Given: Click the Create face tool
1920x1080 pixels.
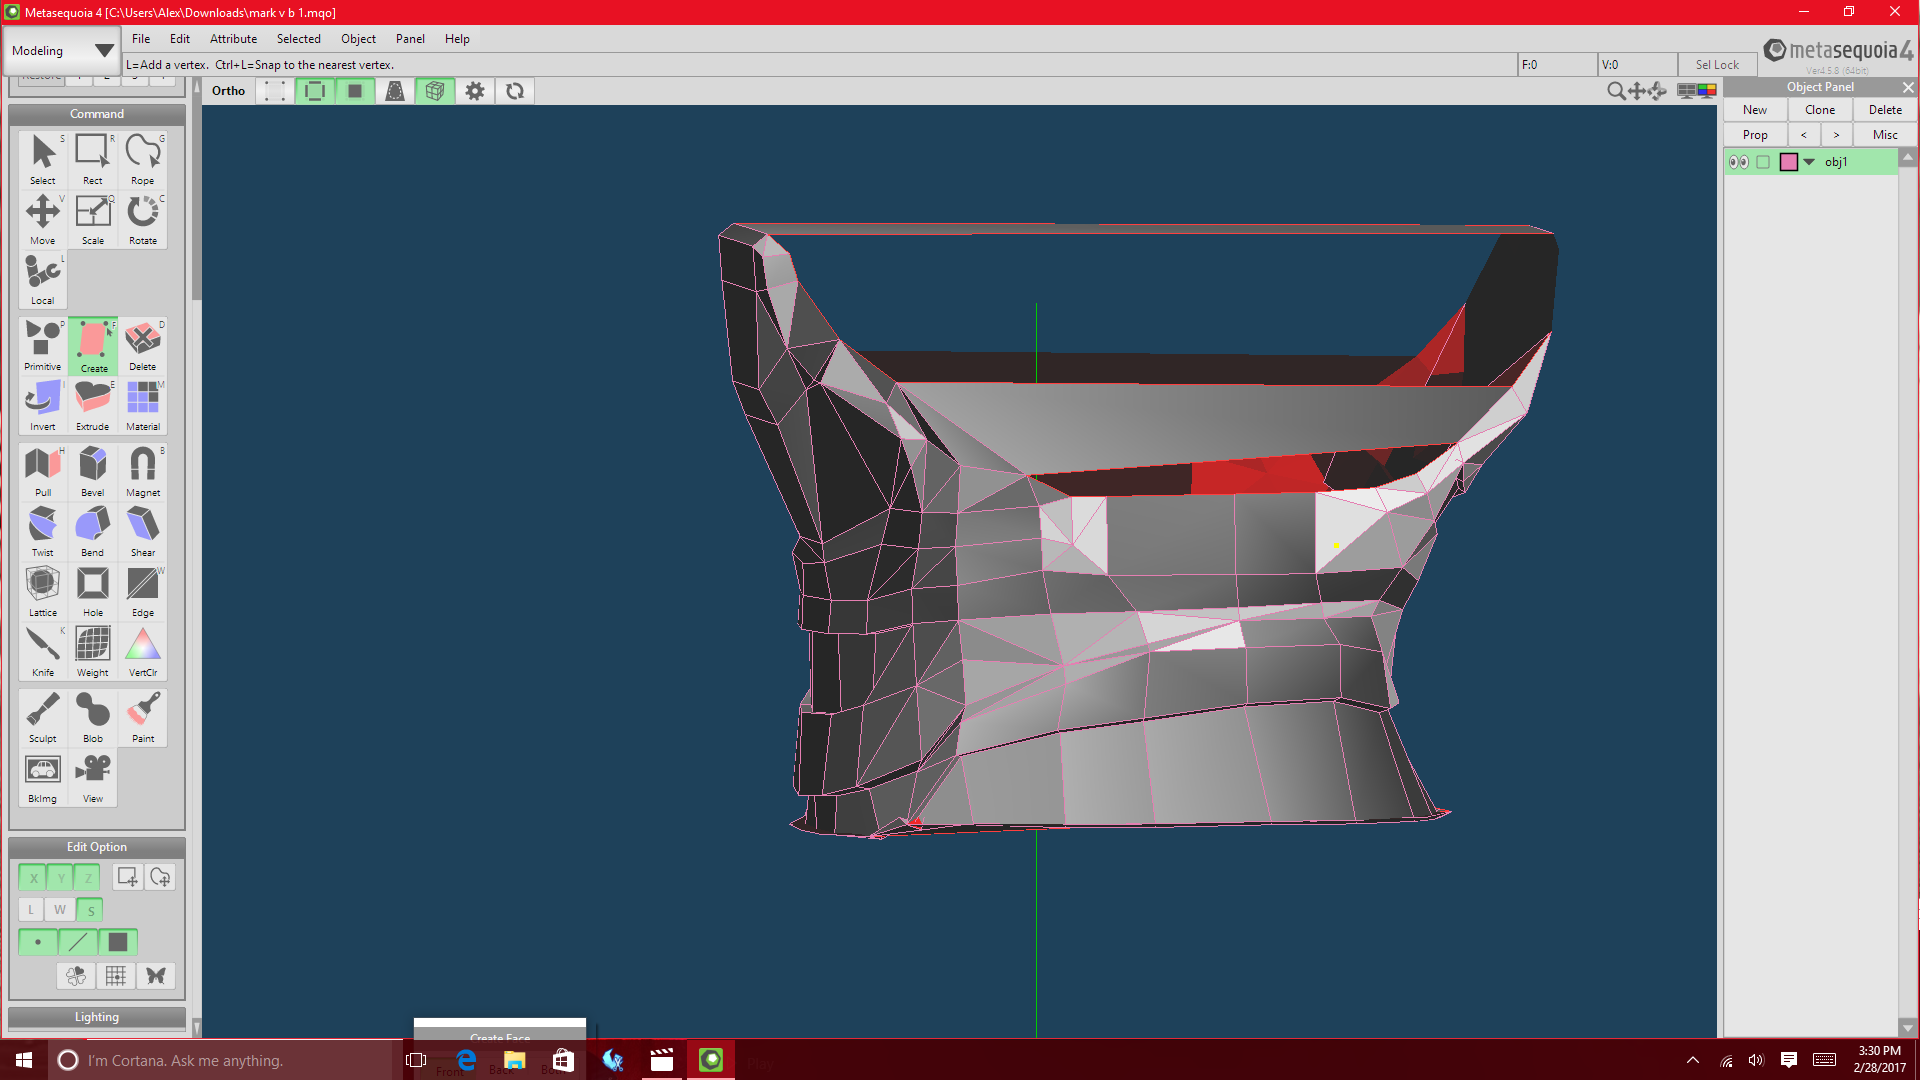Looking at the screenshot, I should click(x=93, y=345).
